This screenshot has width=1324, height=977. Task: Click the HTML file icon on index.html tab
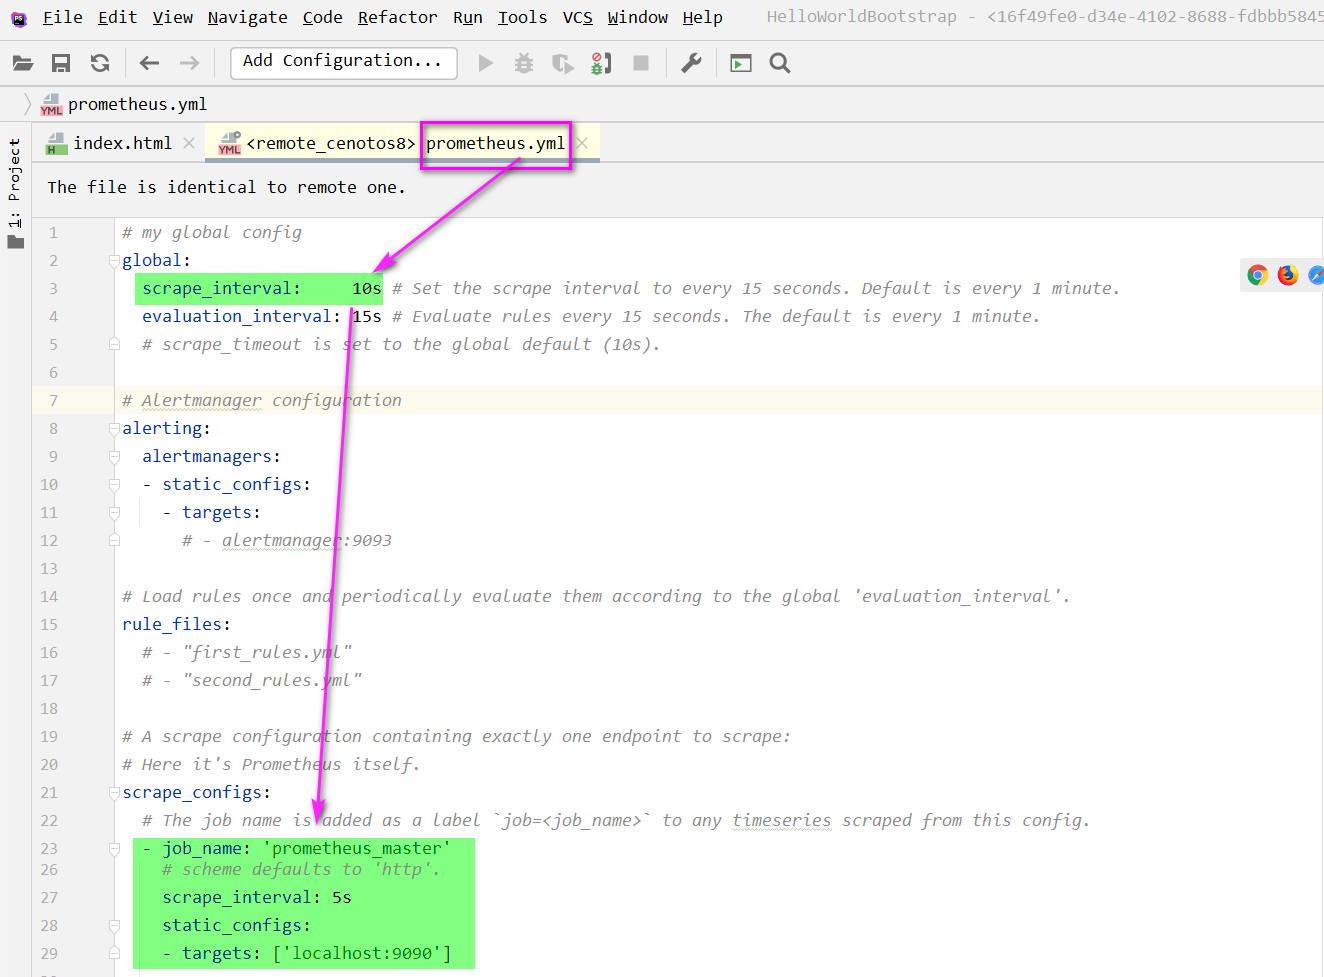[x=57, y=144]
